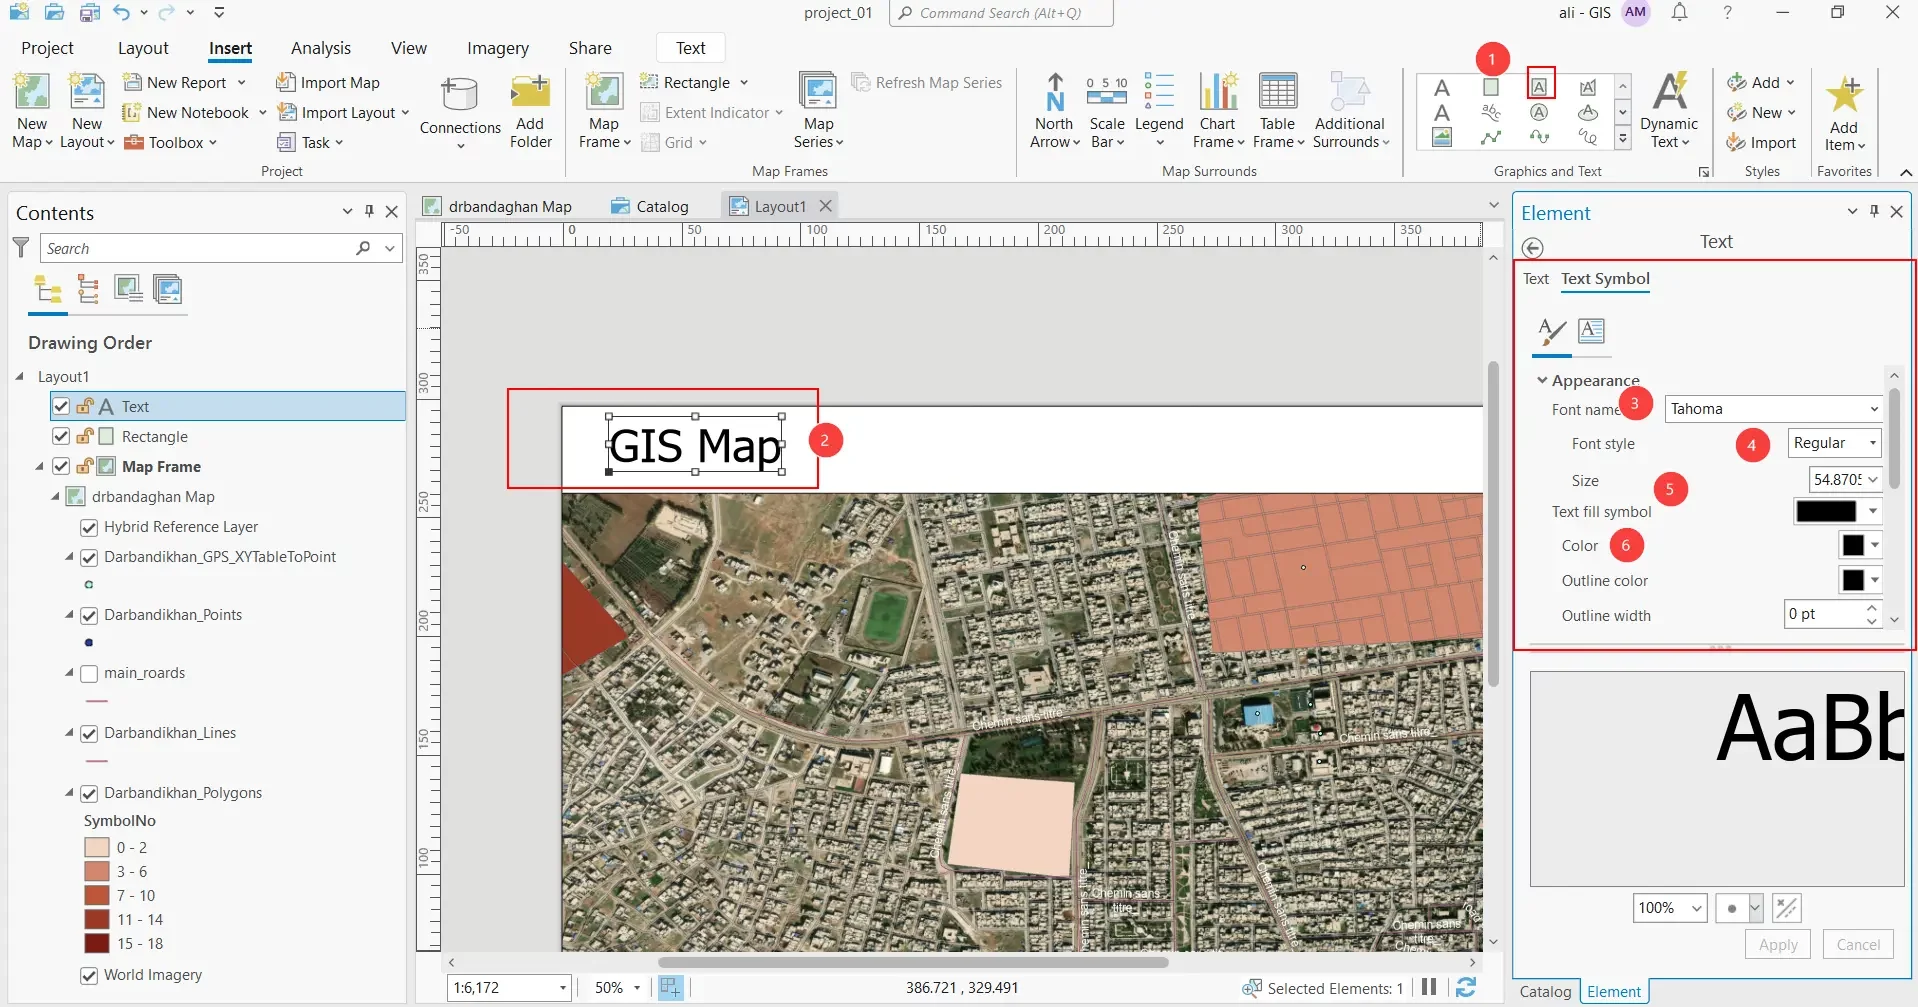Uncheck Darbandikhan_Lines layer
The height and width of the screenshot is (1007, 1918).
pyautogui.click(x=89, y=733)
